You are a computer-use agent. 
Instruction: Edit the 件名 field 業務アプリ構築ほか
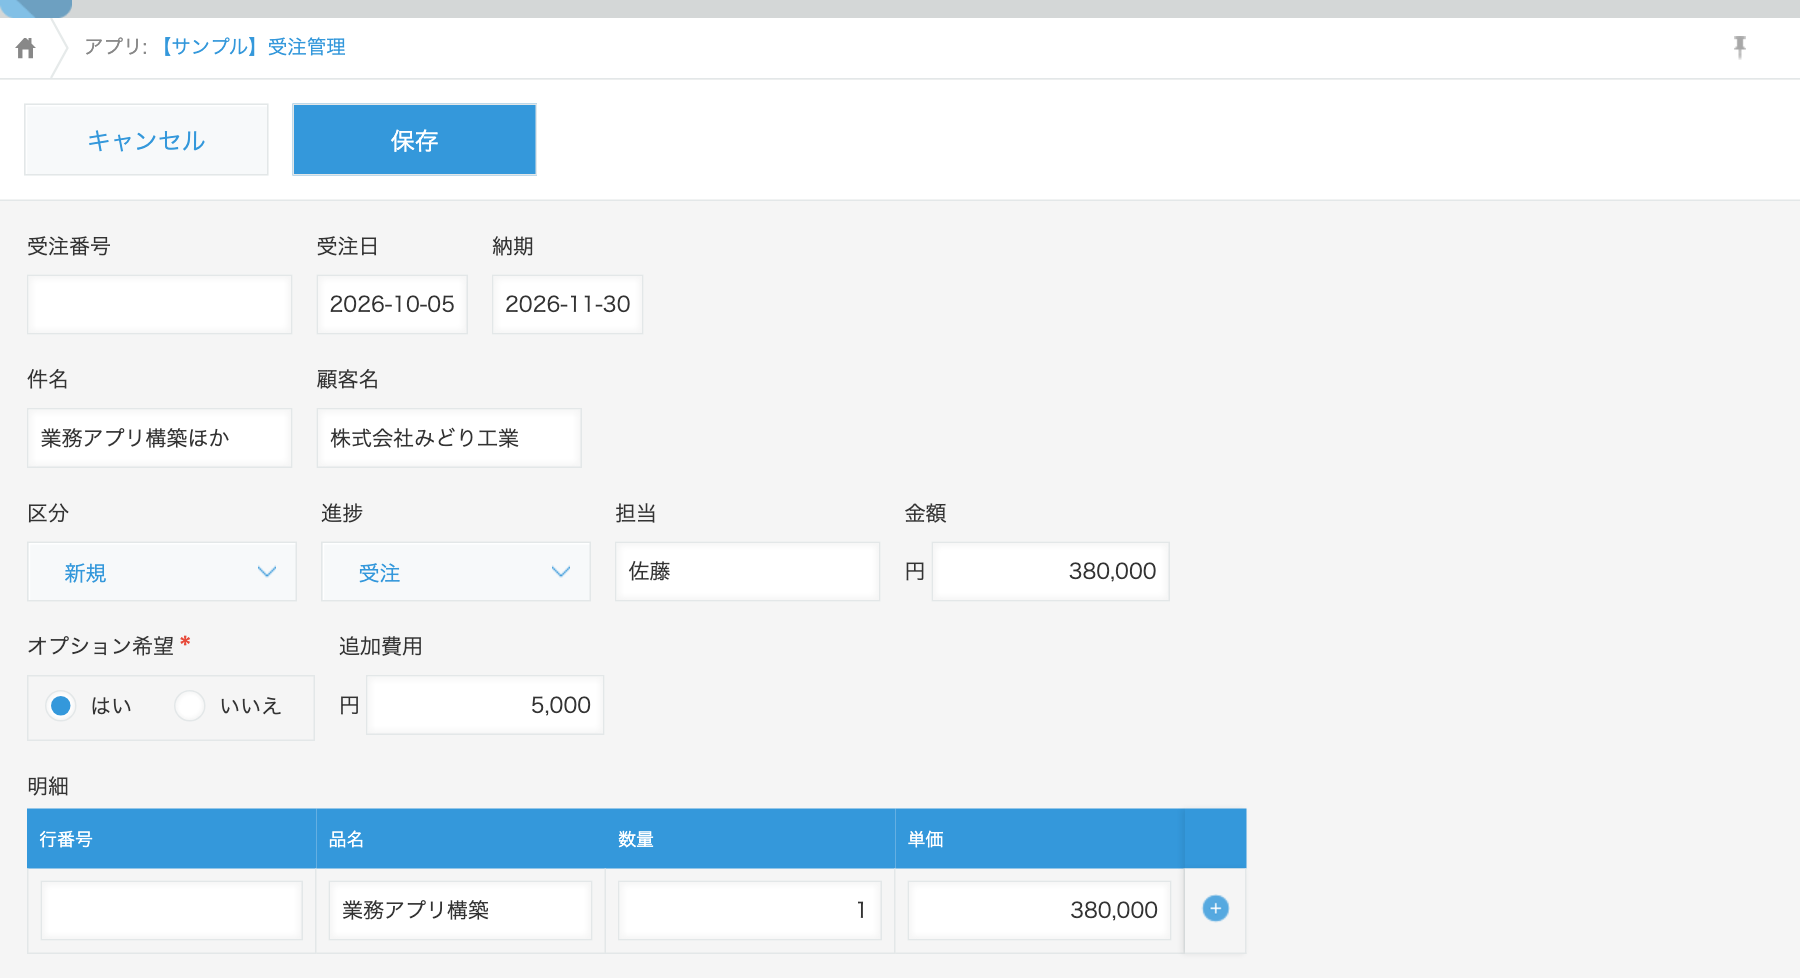[160, 438]
